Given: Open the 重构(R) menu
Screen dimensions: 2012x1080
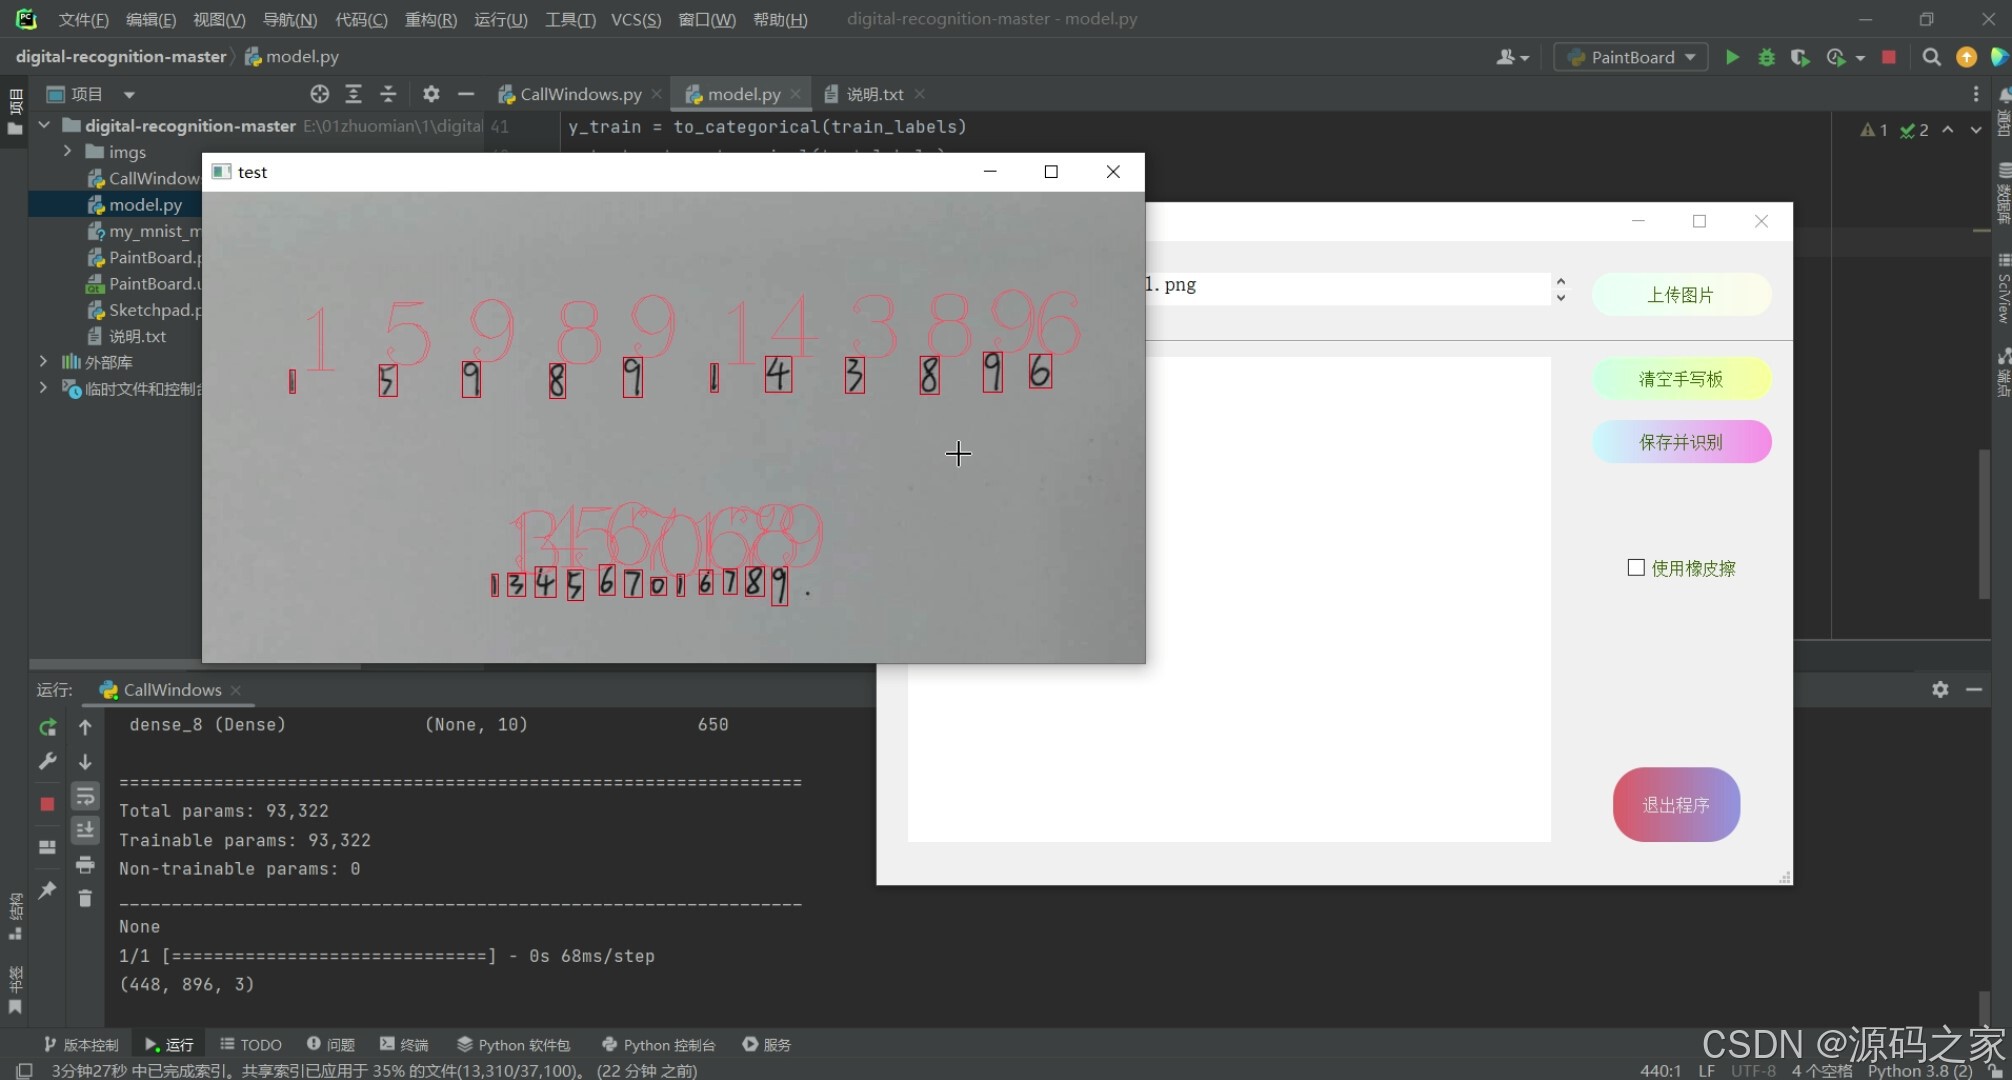Looking at the screenshot, I should 430,19.
